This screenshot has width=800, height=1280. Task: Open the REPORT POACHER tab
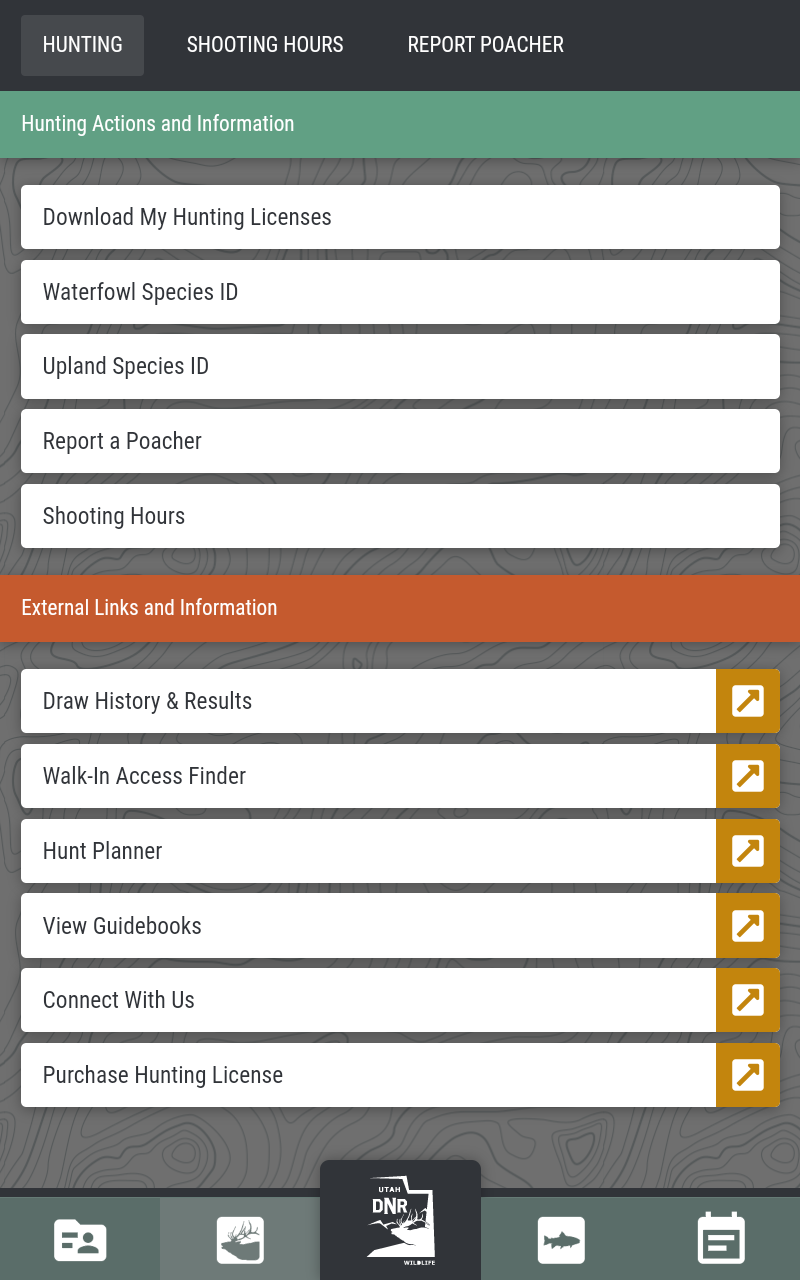[485, 45]
